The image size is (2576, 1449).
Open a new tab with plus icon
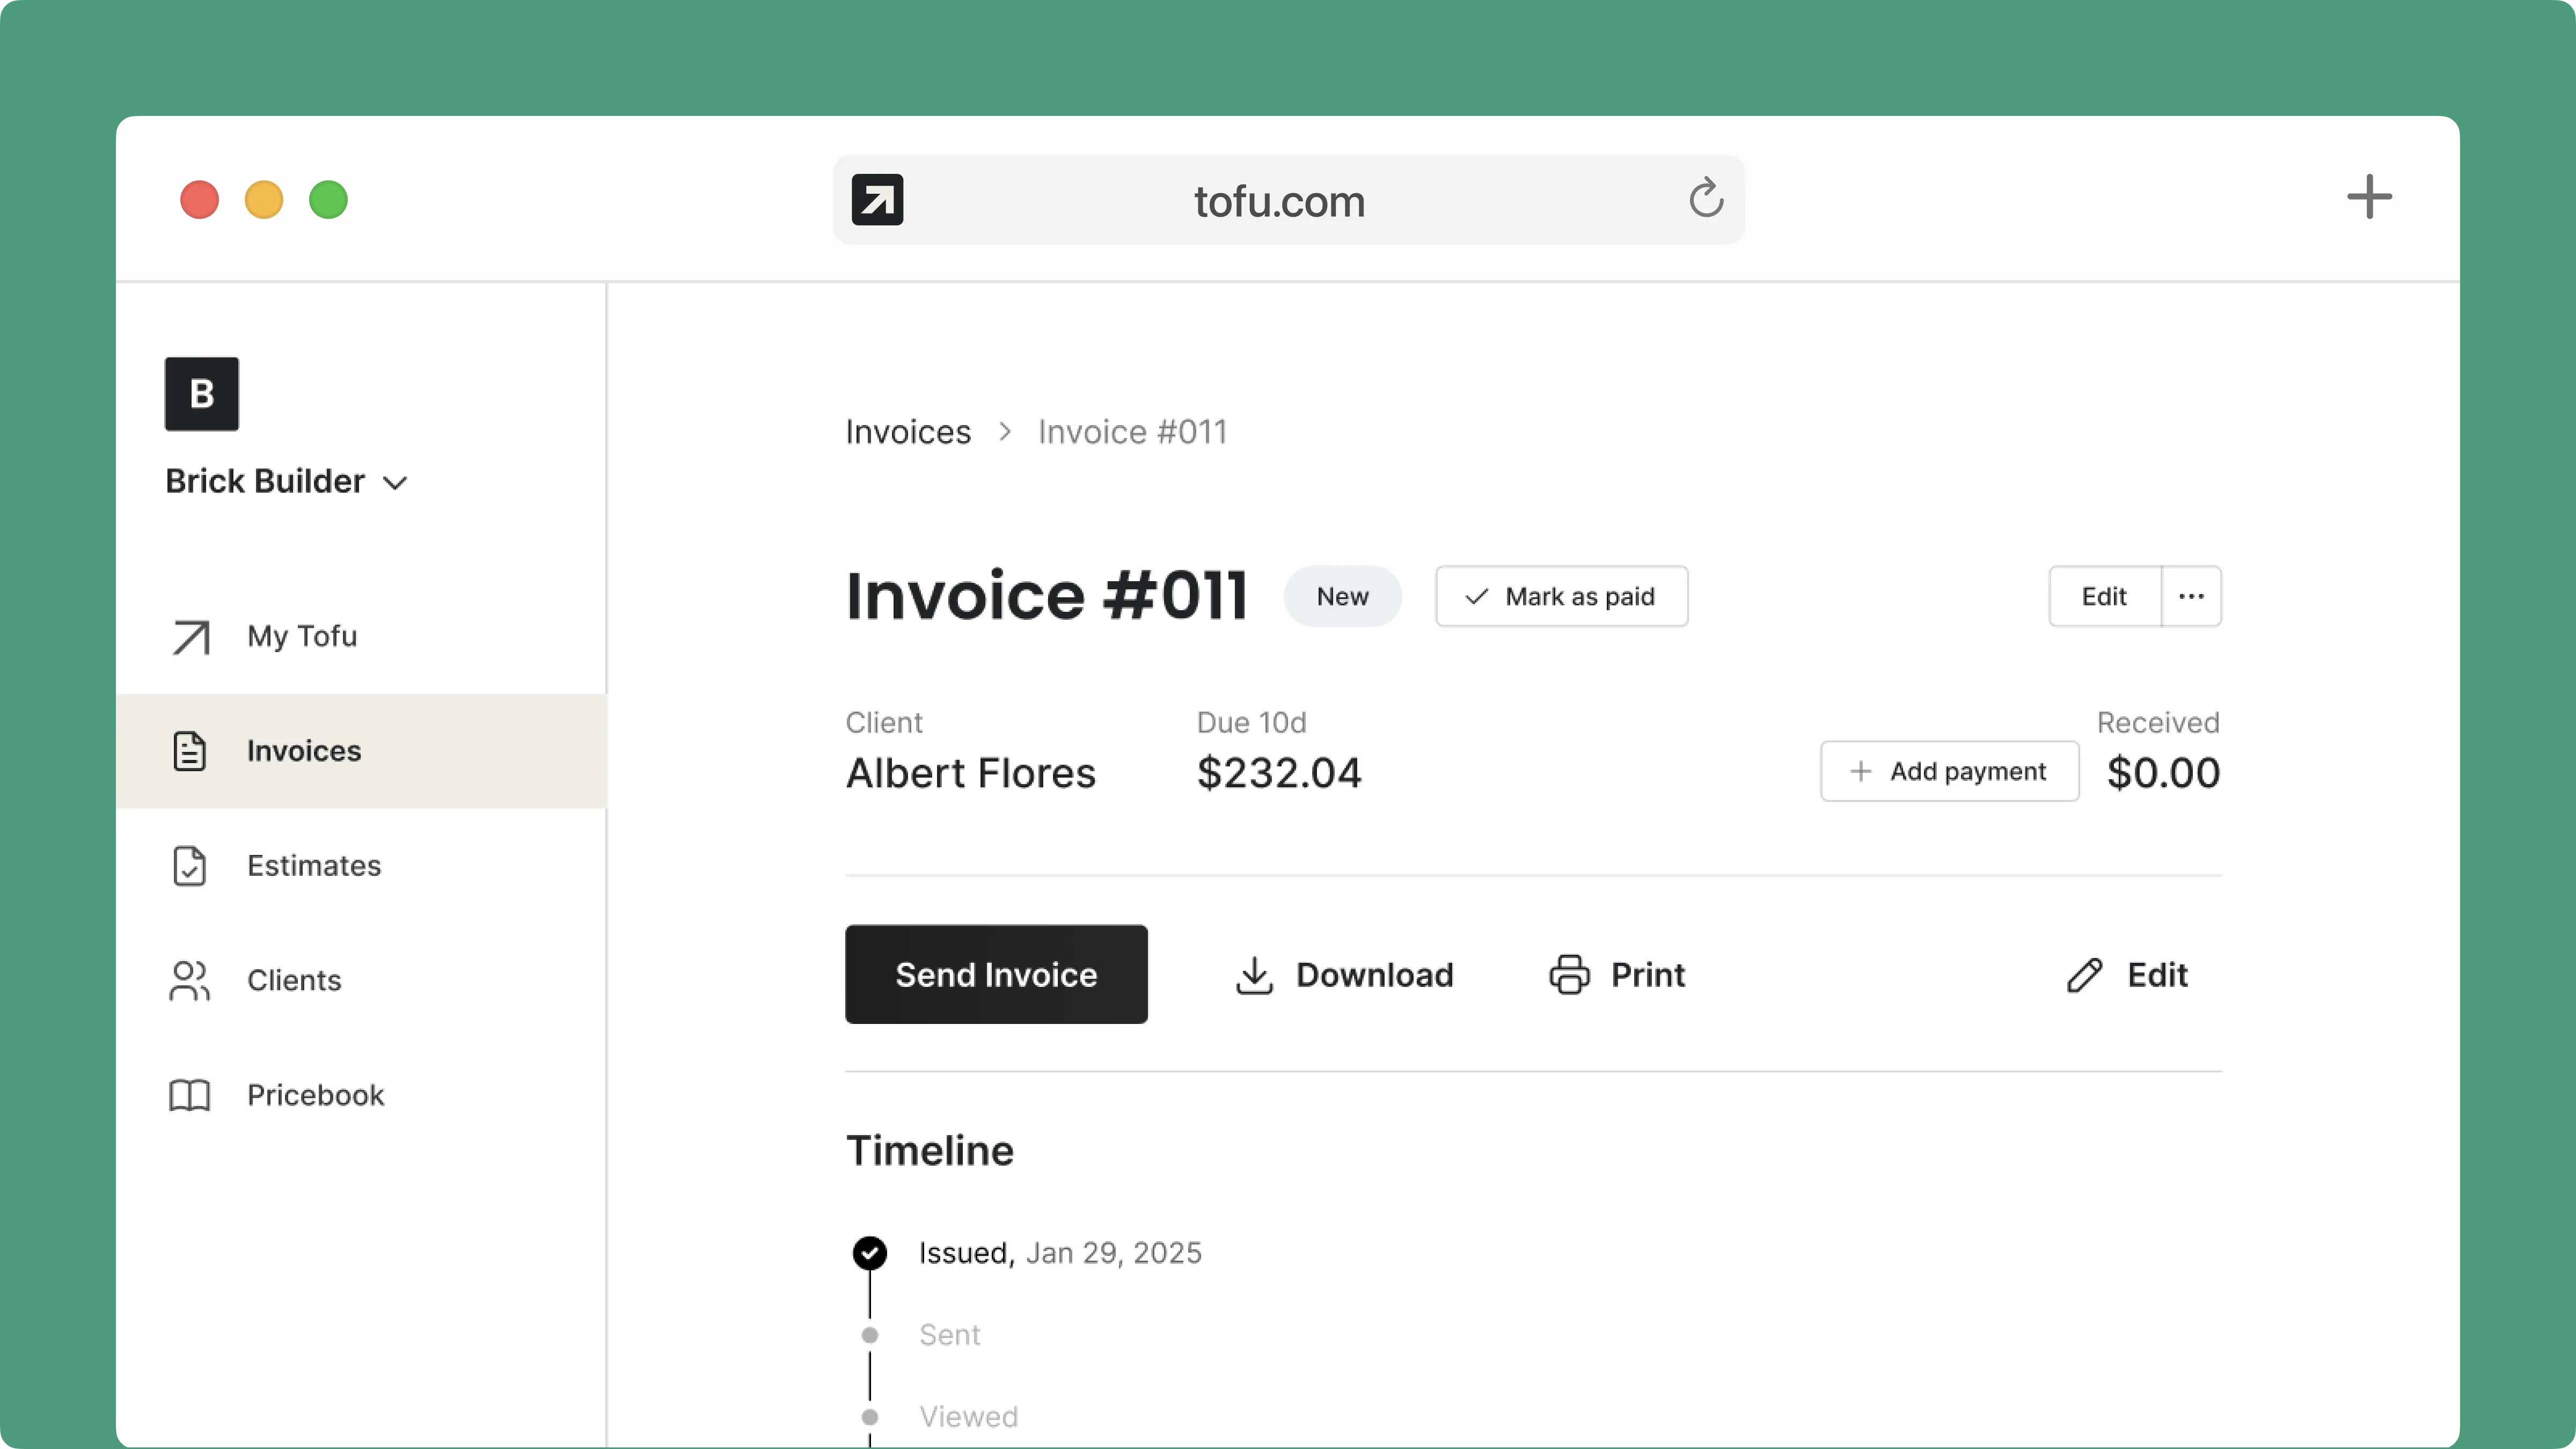(x=2369, y=197)
